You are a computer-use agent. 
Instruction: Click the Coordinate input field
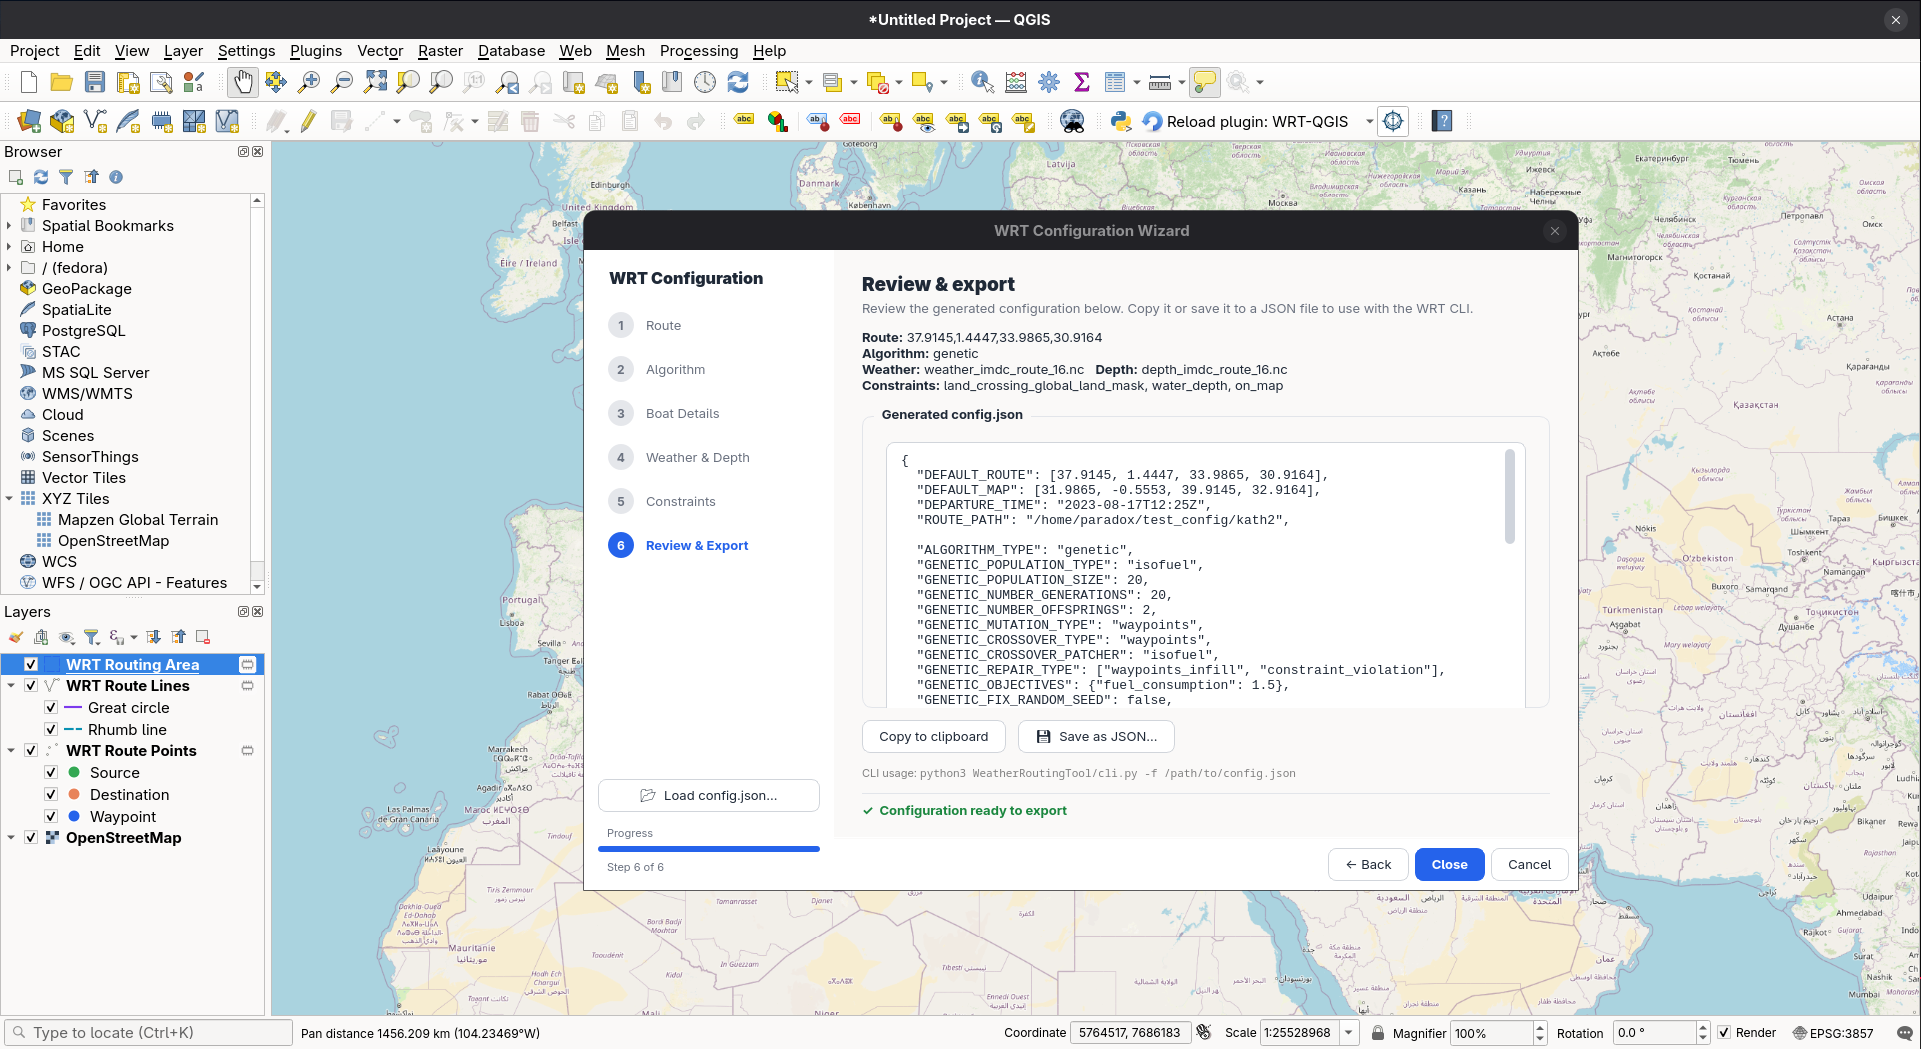pyautogui.click(x=1130, y=1033)
